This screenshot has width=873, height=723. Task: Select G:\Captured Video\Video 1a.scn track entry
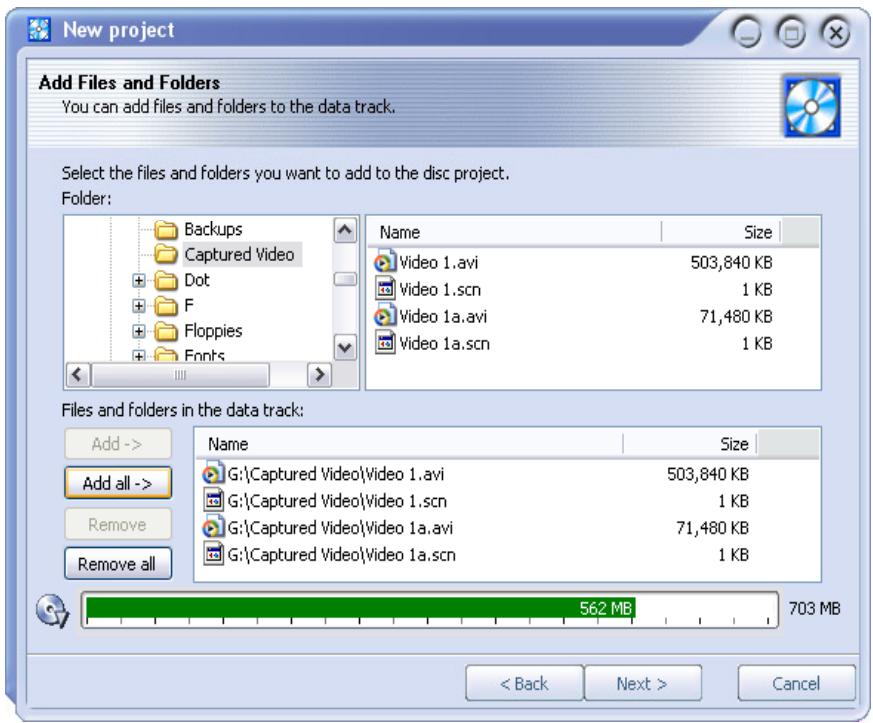pos(341,555)
